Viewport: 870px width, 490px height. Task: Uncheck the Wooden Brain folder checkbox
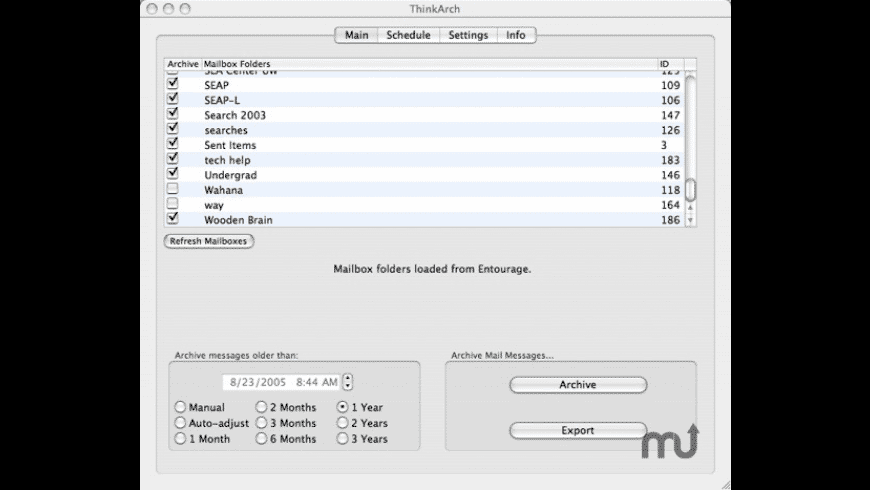173,219
